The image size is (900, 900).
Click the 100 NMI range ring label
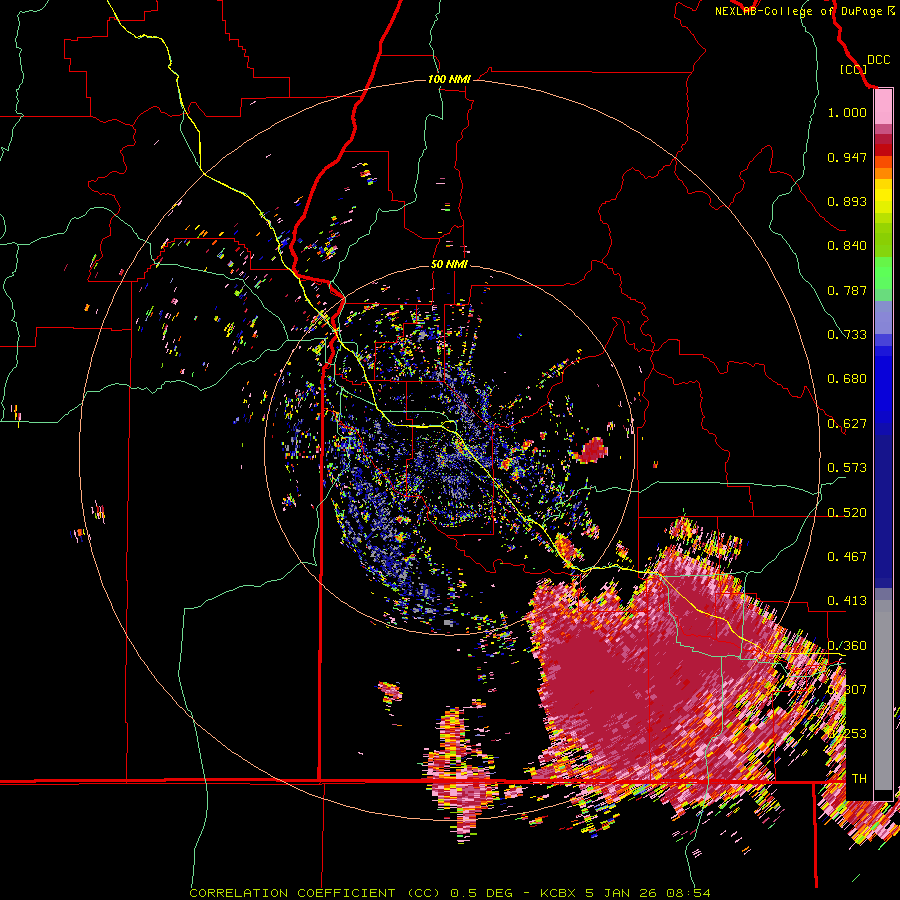point(449,79)
